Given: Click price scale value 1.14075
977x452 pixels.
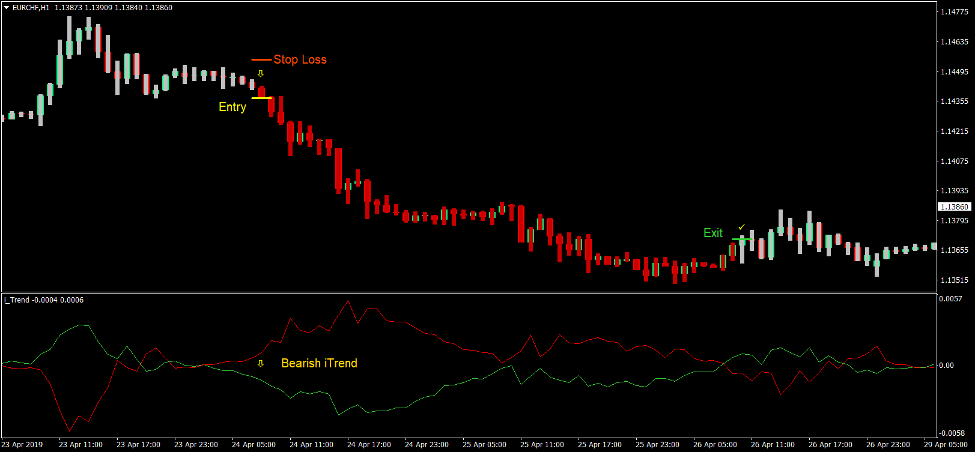Looking at the screenshot, I should coord(956,161).
